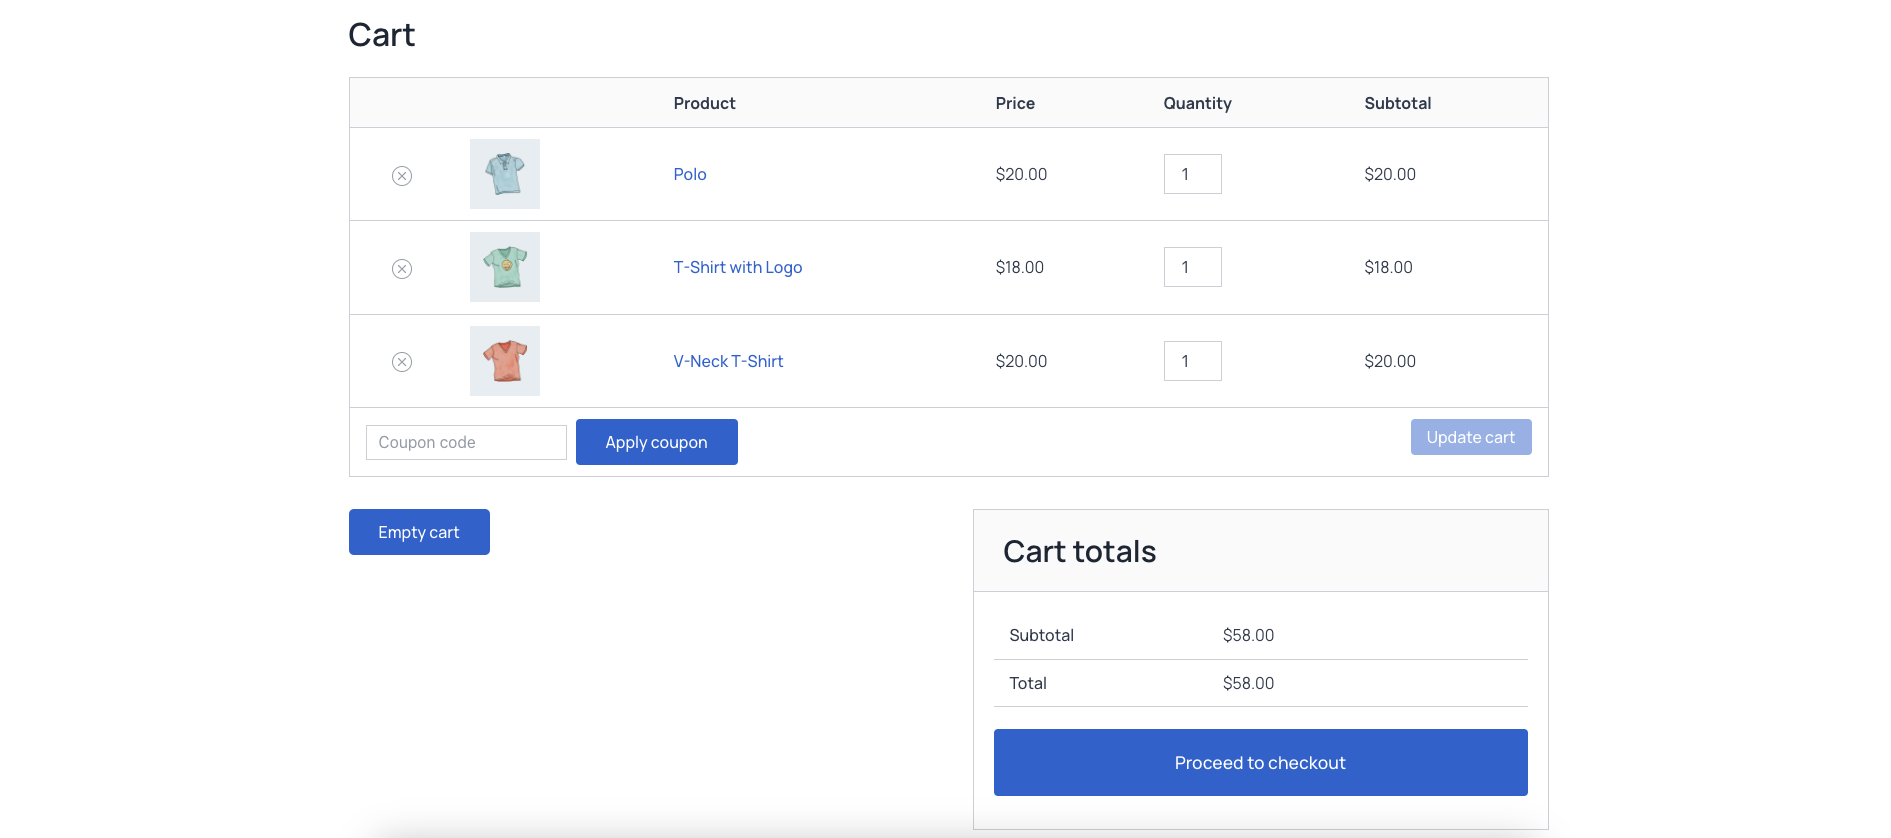The height and width of the screenshot is (838, 1891).
Task: Focus the Polo quantity field
Action: pyautogui.click(x=1192, y=174)
